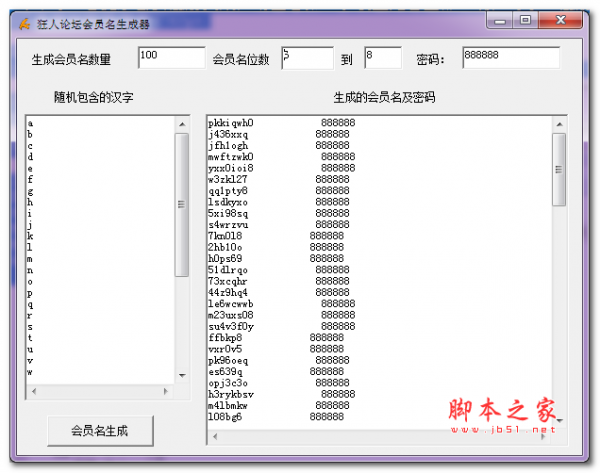Viewport: 600px width, 473px height.
Task: Click generated name 44z9hq4
Action: click(x=228, y=292)
